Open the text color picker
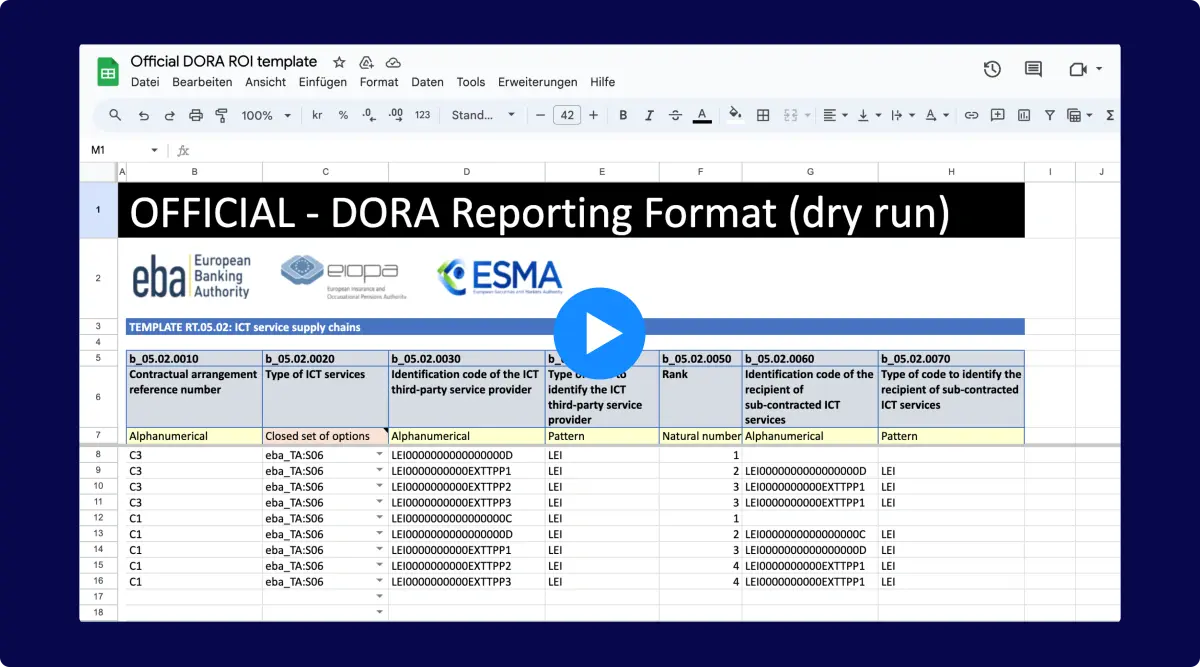The image size is (1200, 667). click(702, 115)
